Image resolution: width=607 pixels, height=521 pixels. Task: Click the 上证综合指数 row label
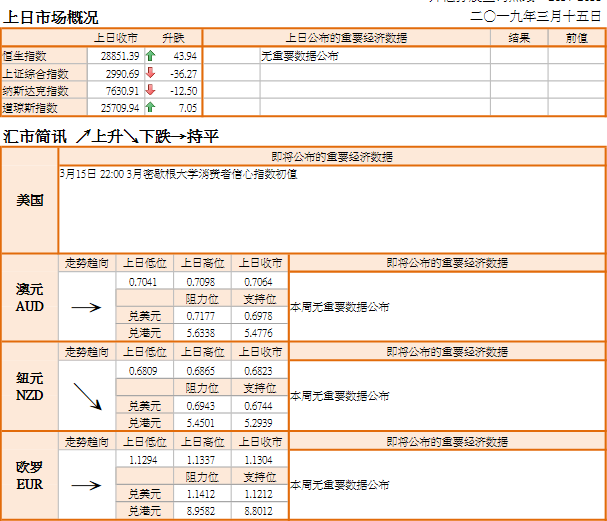(36, 74)
